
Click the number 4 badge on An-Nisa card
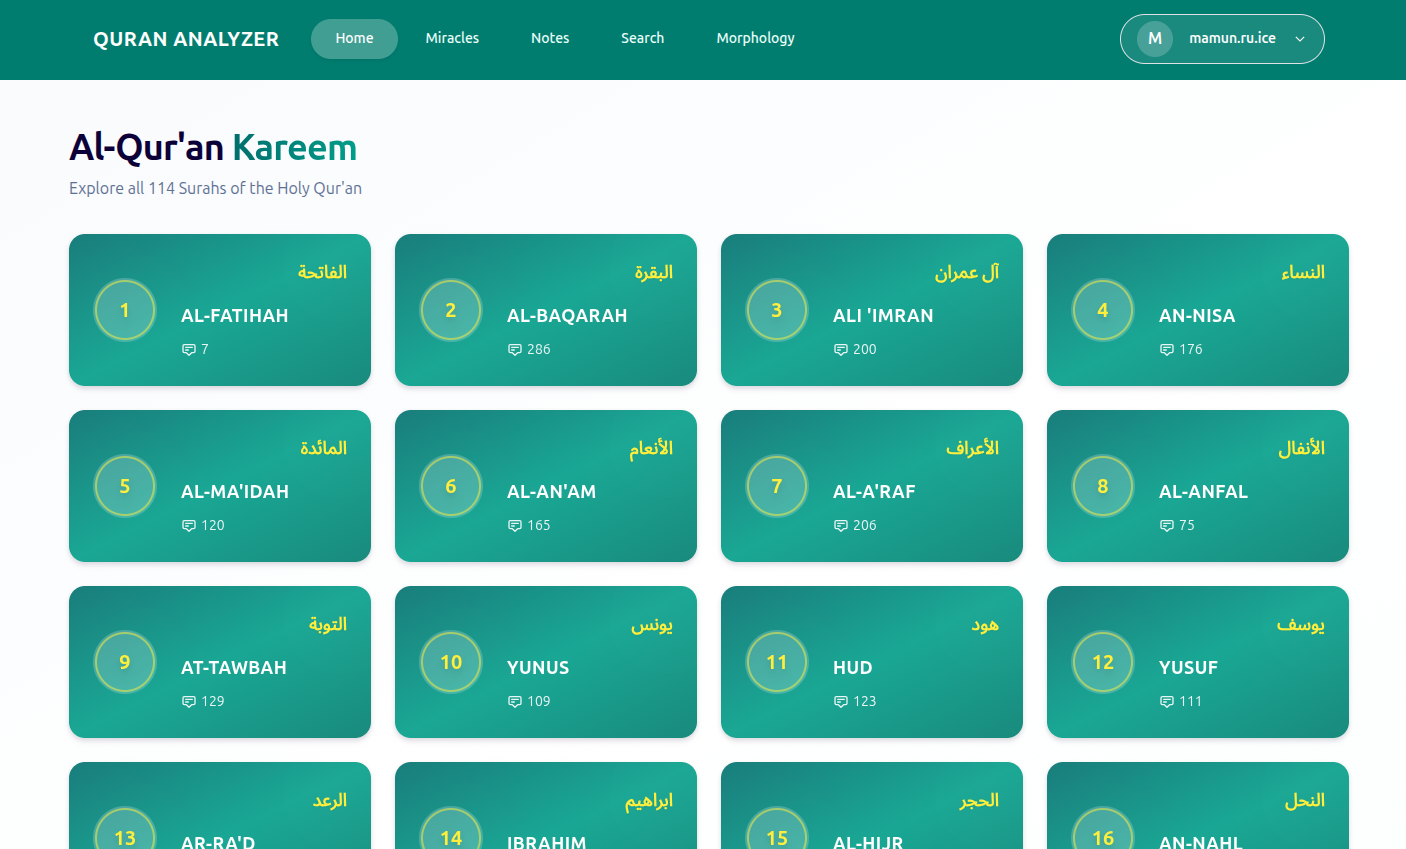(x=1103, y=310)
